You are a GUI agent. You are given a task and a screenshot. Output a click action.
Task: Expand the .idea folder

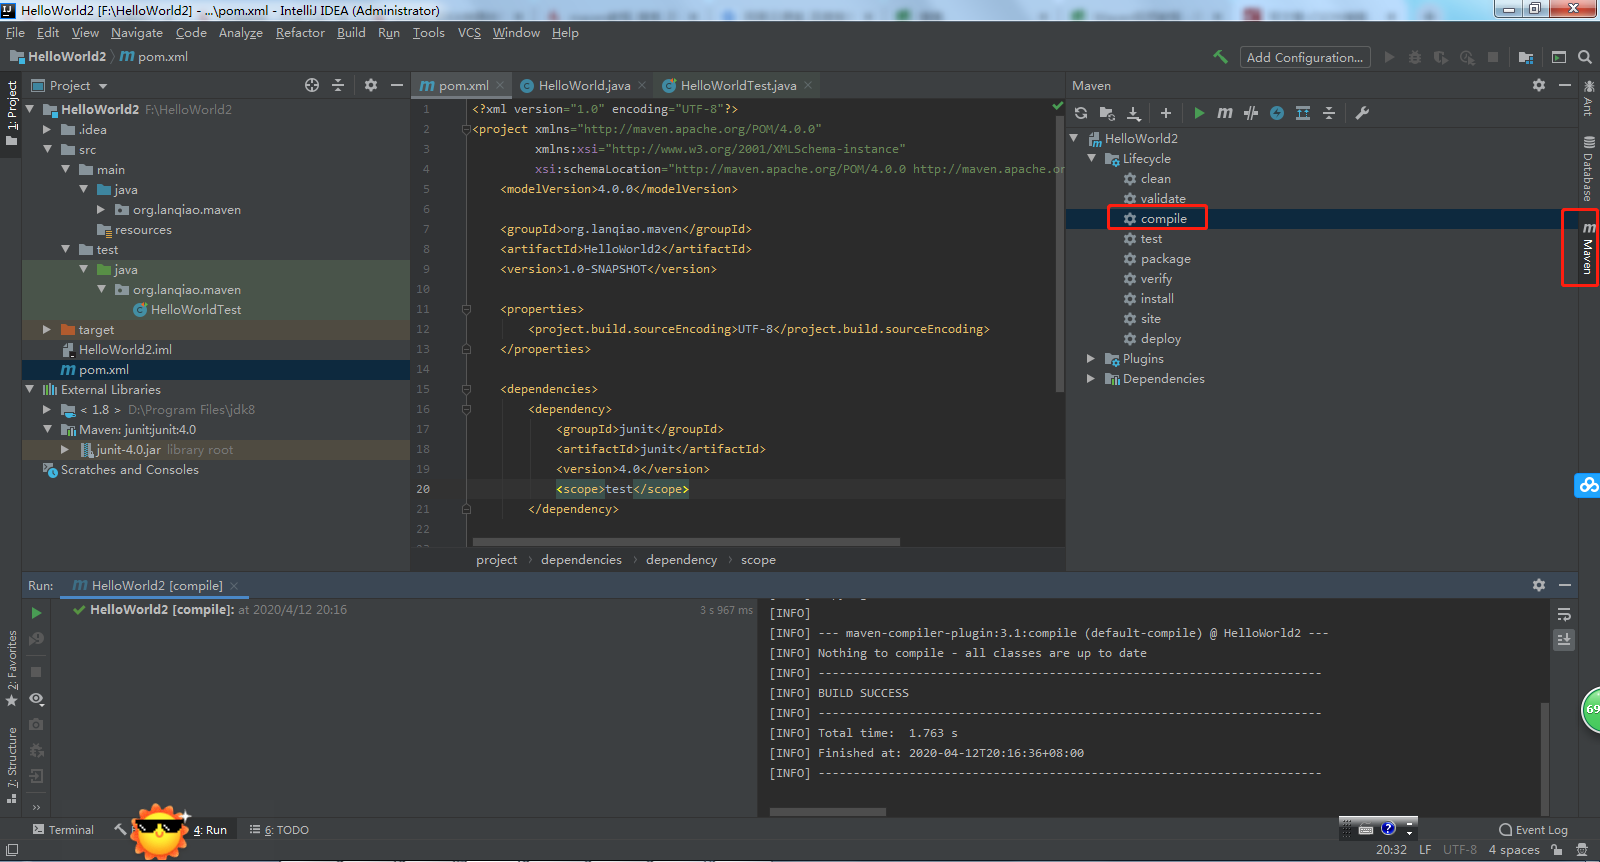46,129
